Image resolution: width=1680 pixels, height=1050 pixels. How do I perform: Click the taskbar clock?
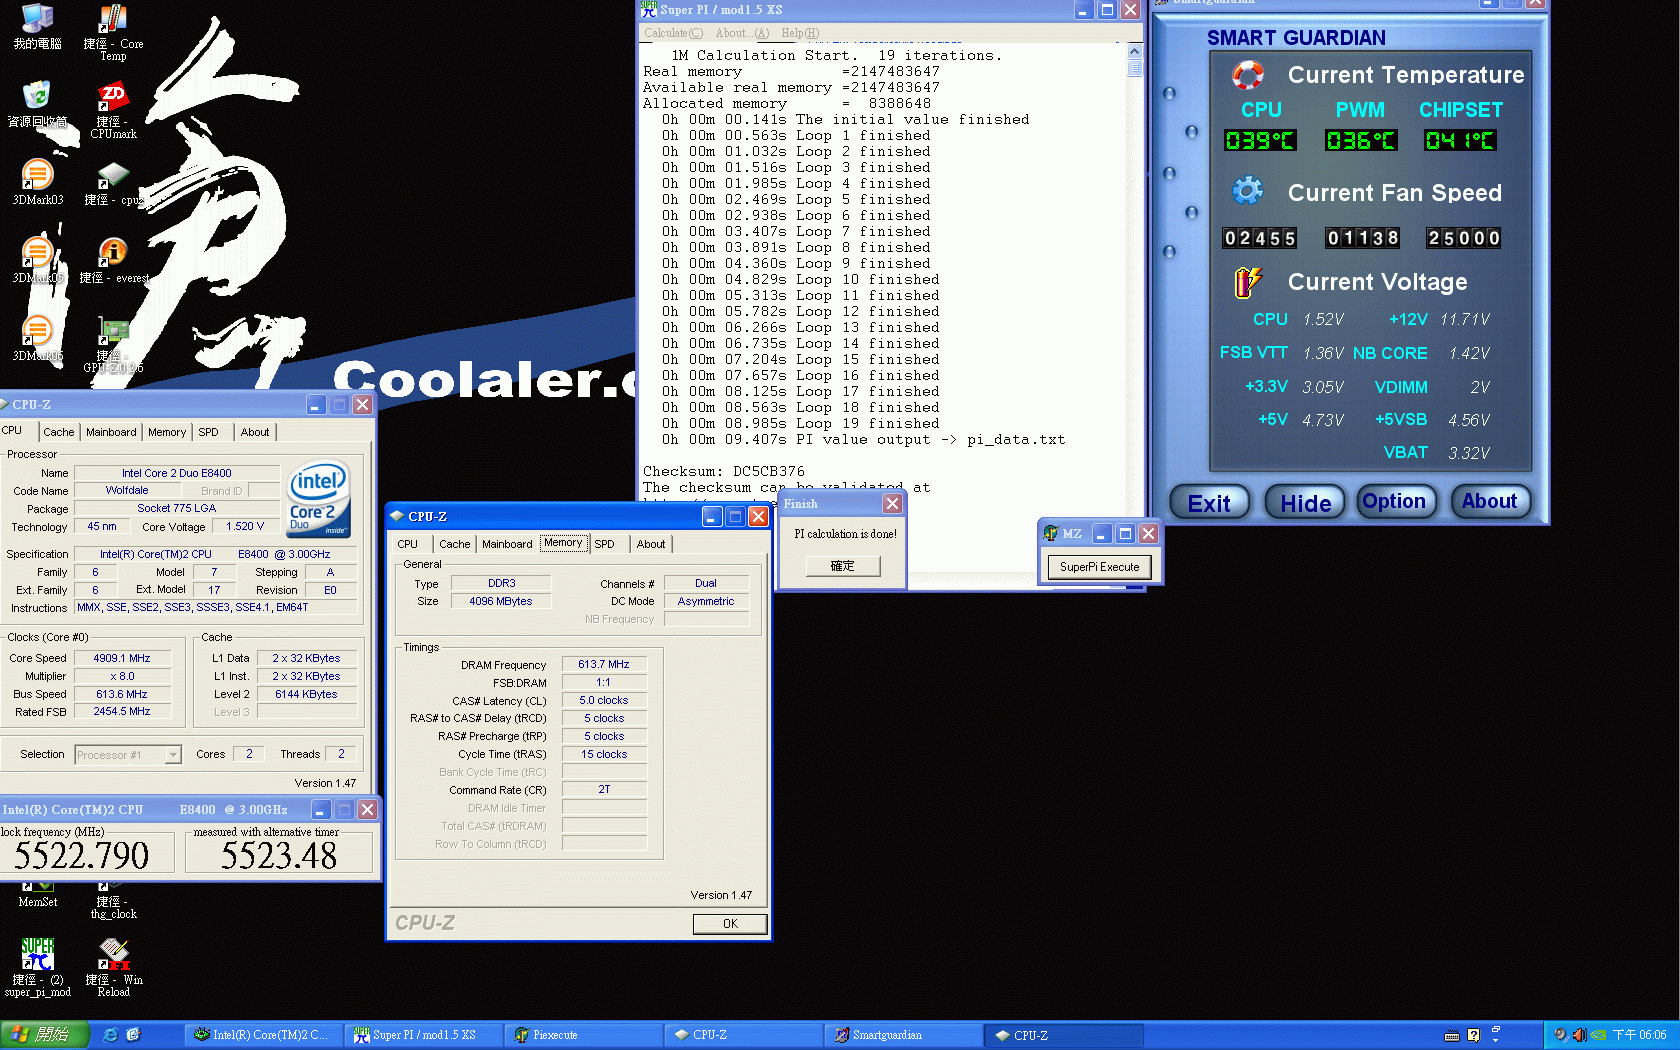click(1639, 1035)
